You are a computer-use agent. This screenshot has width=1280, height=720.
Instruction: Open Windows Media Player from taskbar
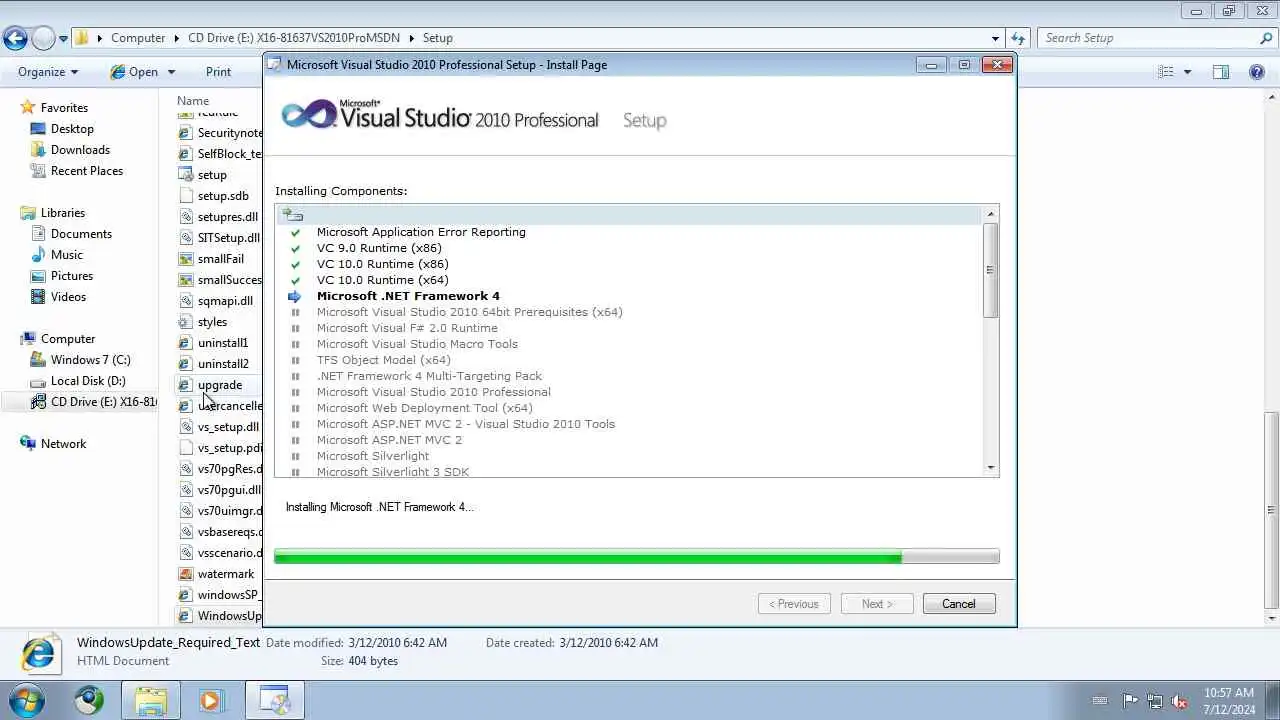tap(210, 700)
